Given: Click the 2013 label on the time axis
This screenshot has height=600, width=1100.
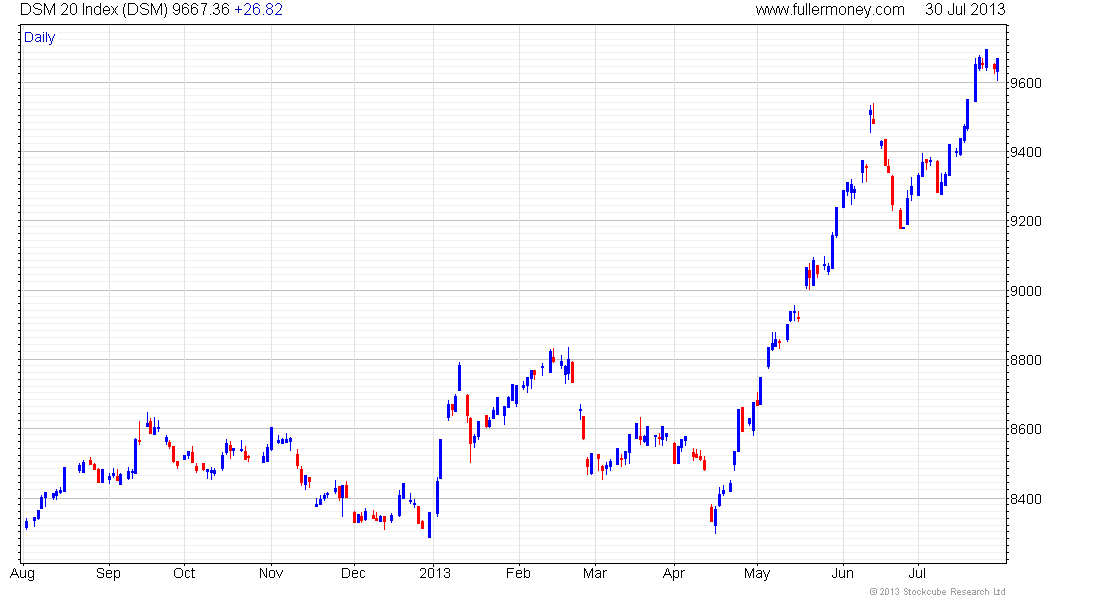Looking at the screenshot, I should [x=434, y=573].
